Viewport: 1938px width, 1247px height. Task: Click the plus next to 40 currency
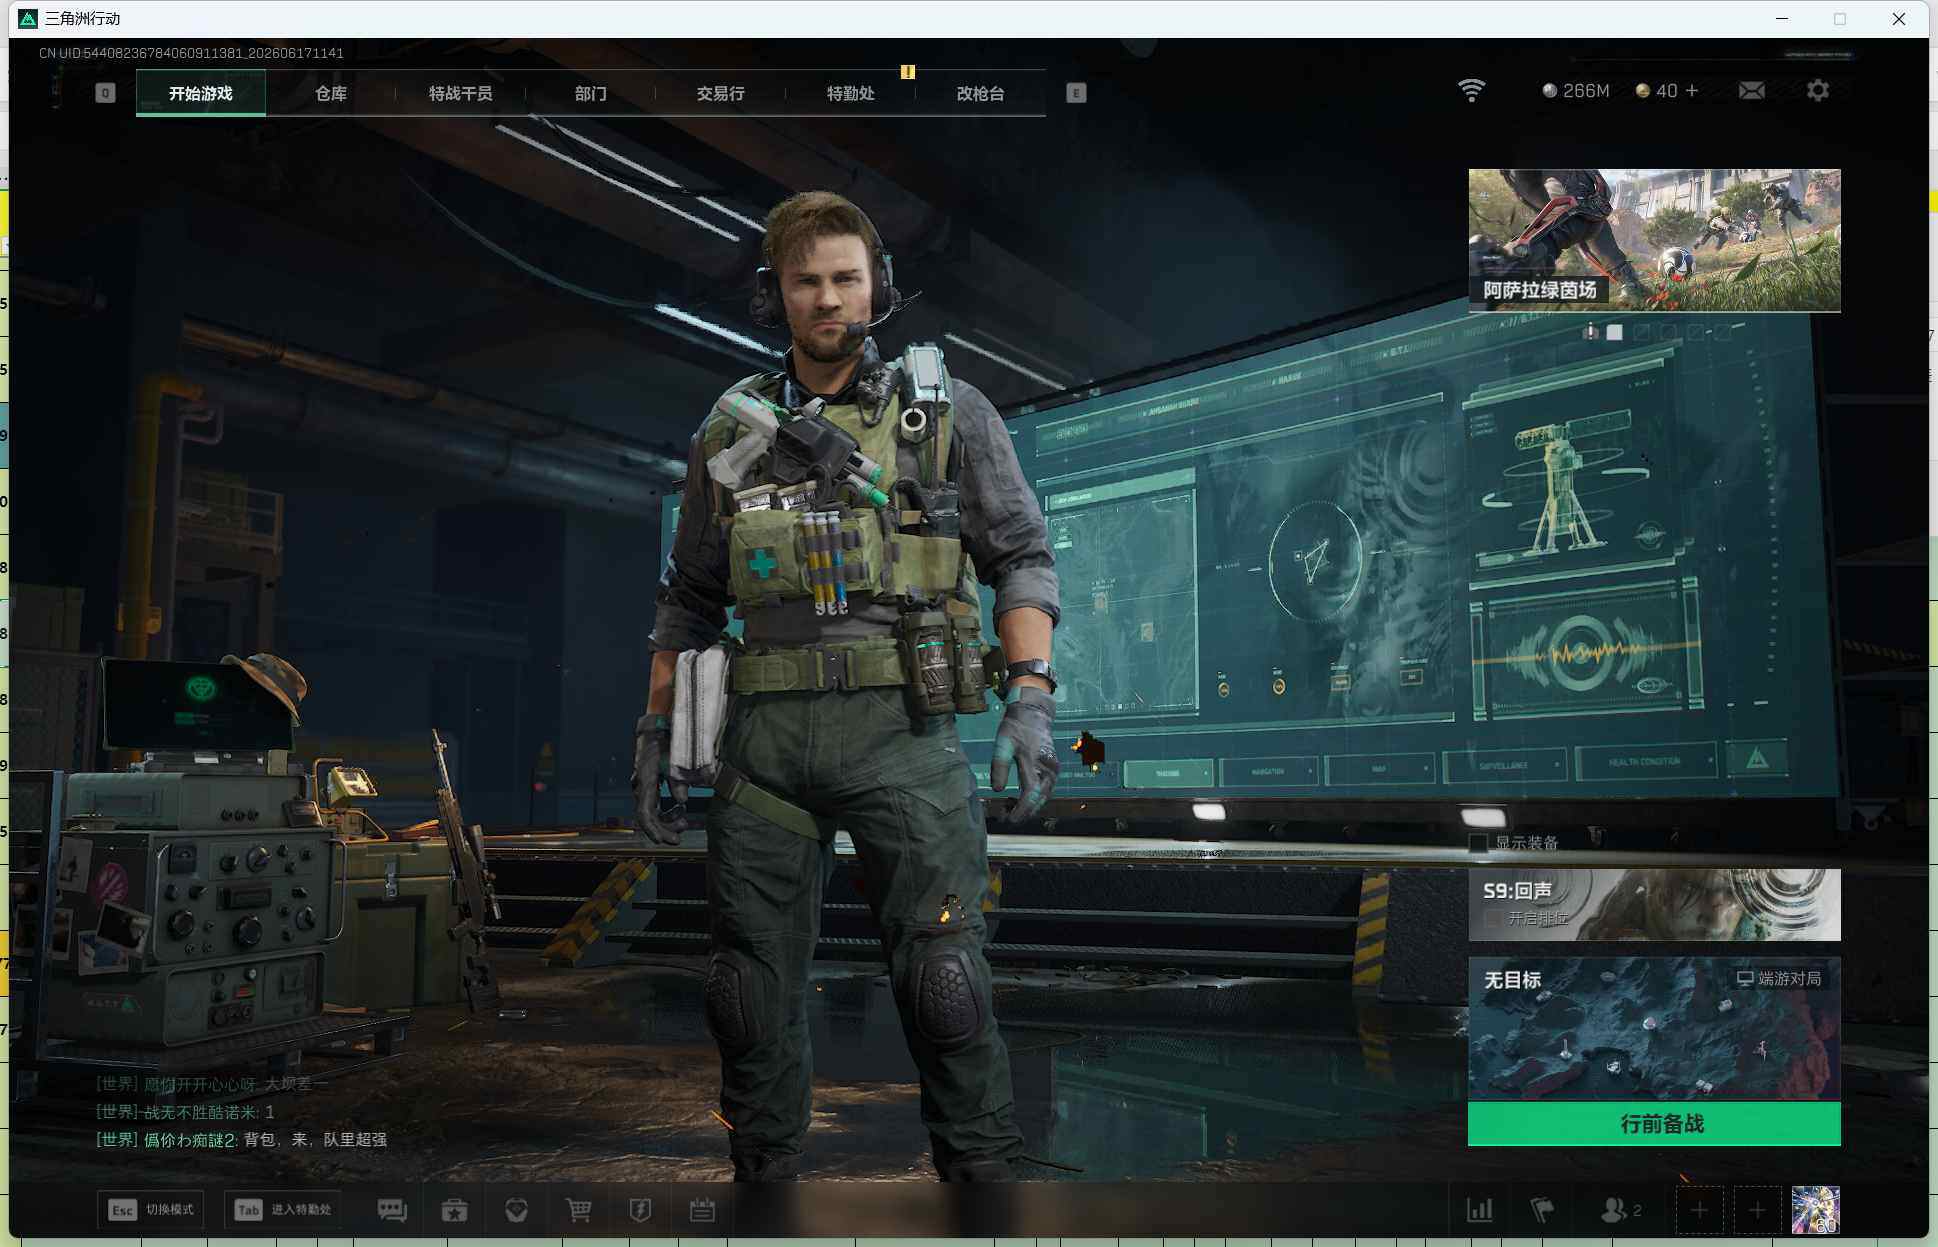point(1692,91)
